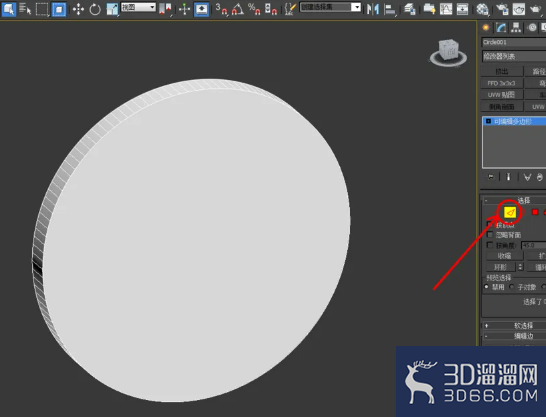This screenshot has height=417, width=546.
Task: Click the FFD 3x3x3 modifier button
Action: (x=502, y=83)
